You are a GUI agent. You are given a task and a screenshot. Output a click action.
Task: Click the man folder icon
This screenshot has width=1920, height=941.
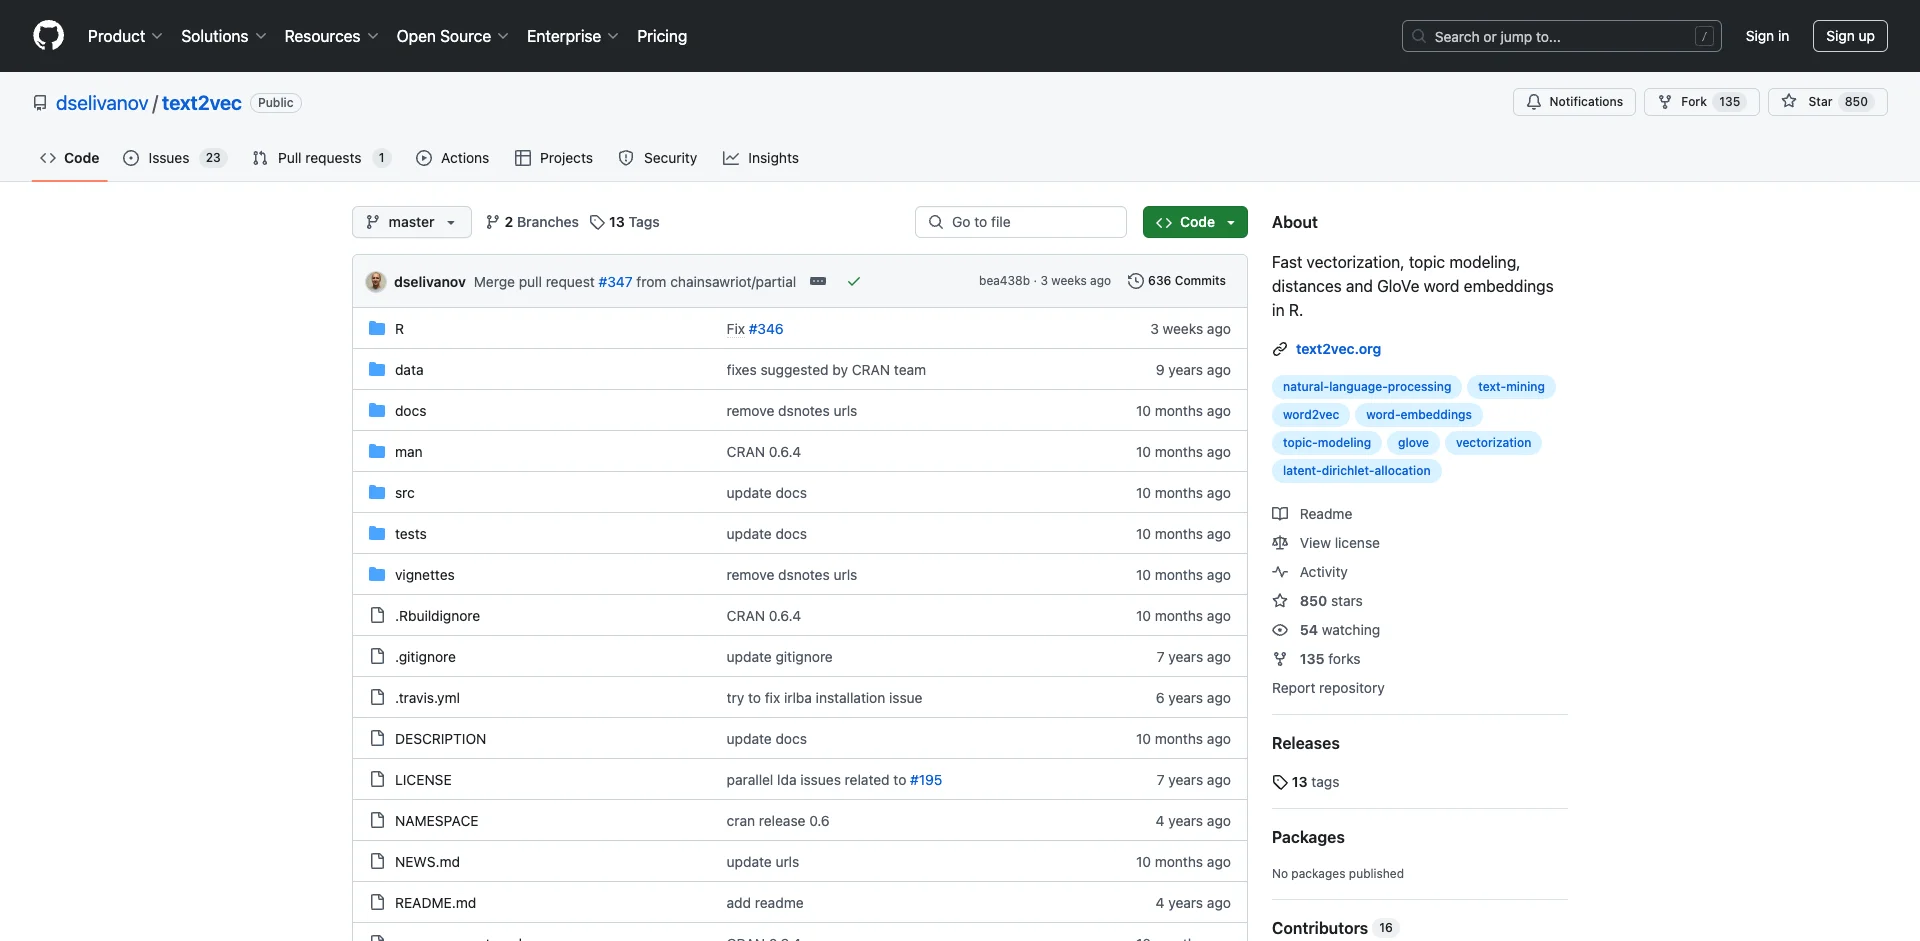[377, 452]
